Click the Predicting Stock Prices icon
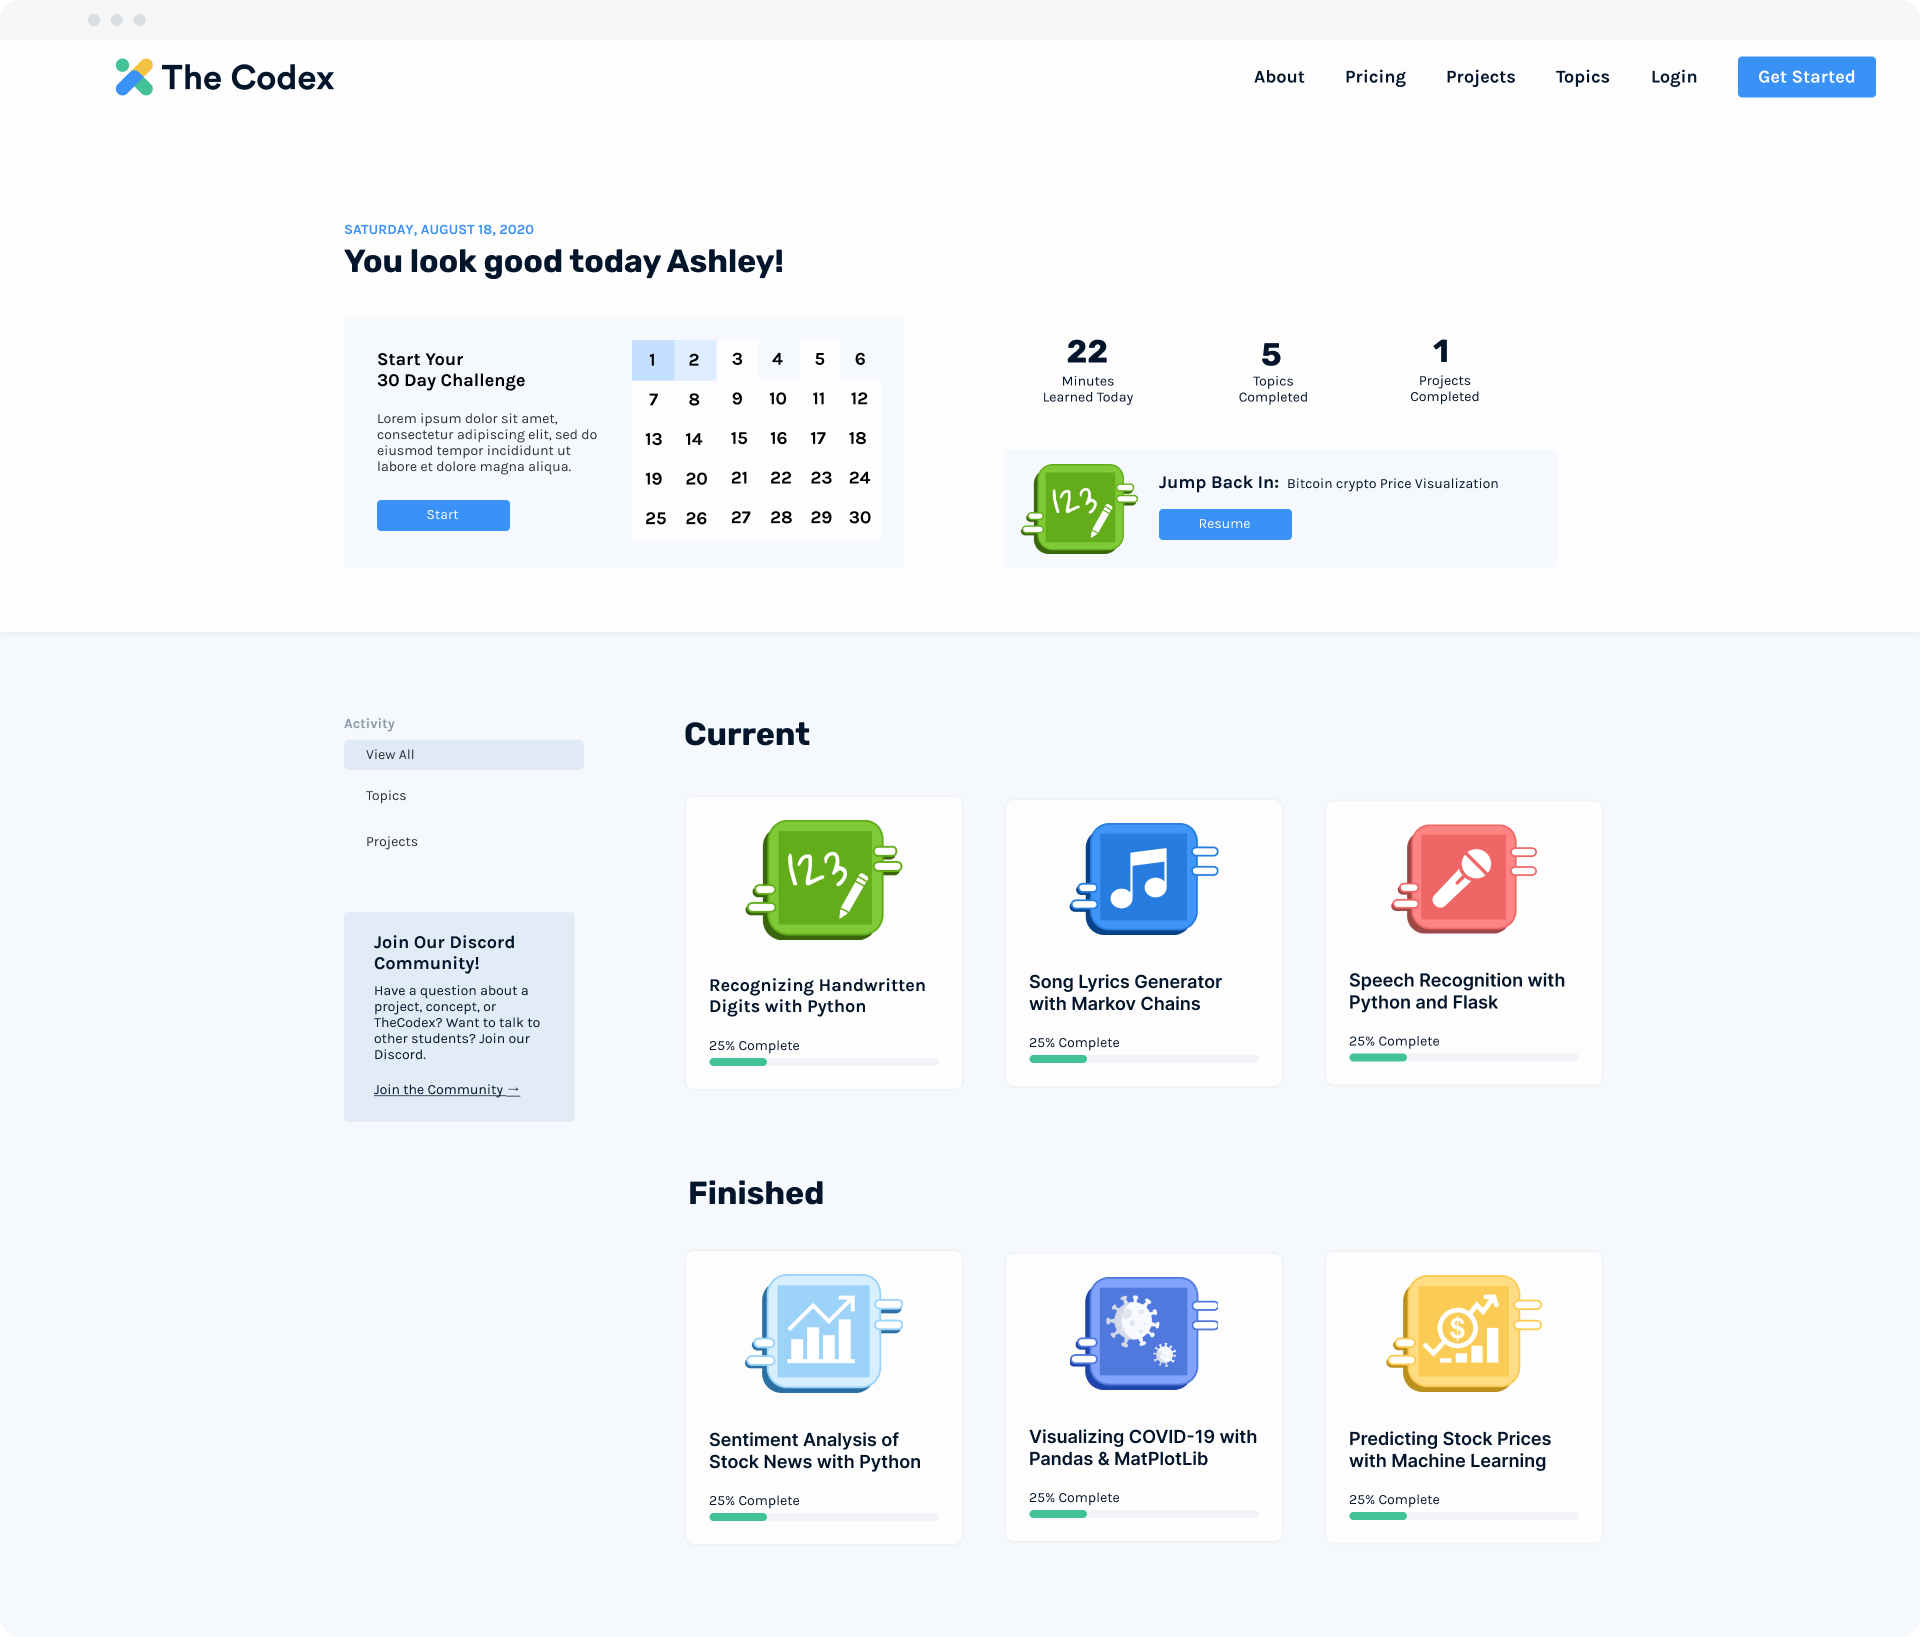This screenshot has height=1637, width=1920. (x=1460, y=1333)
